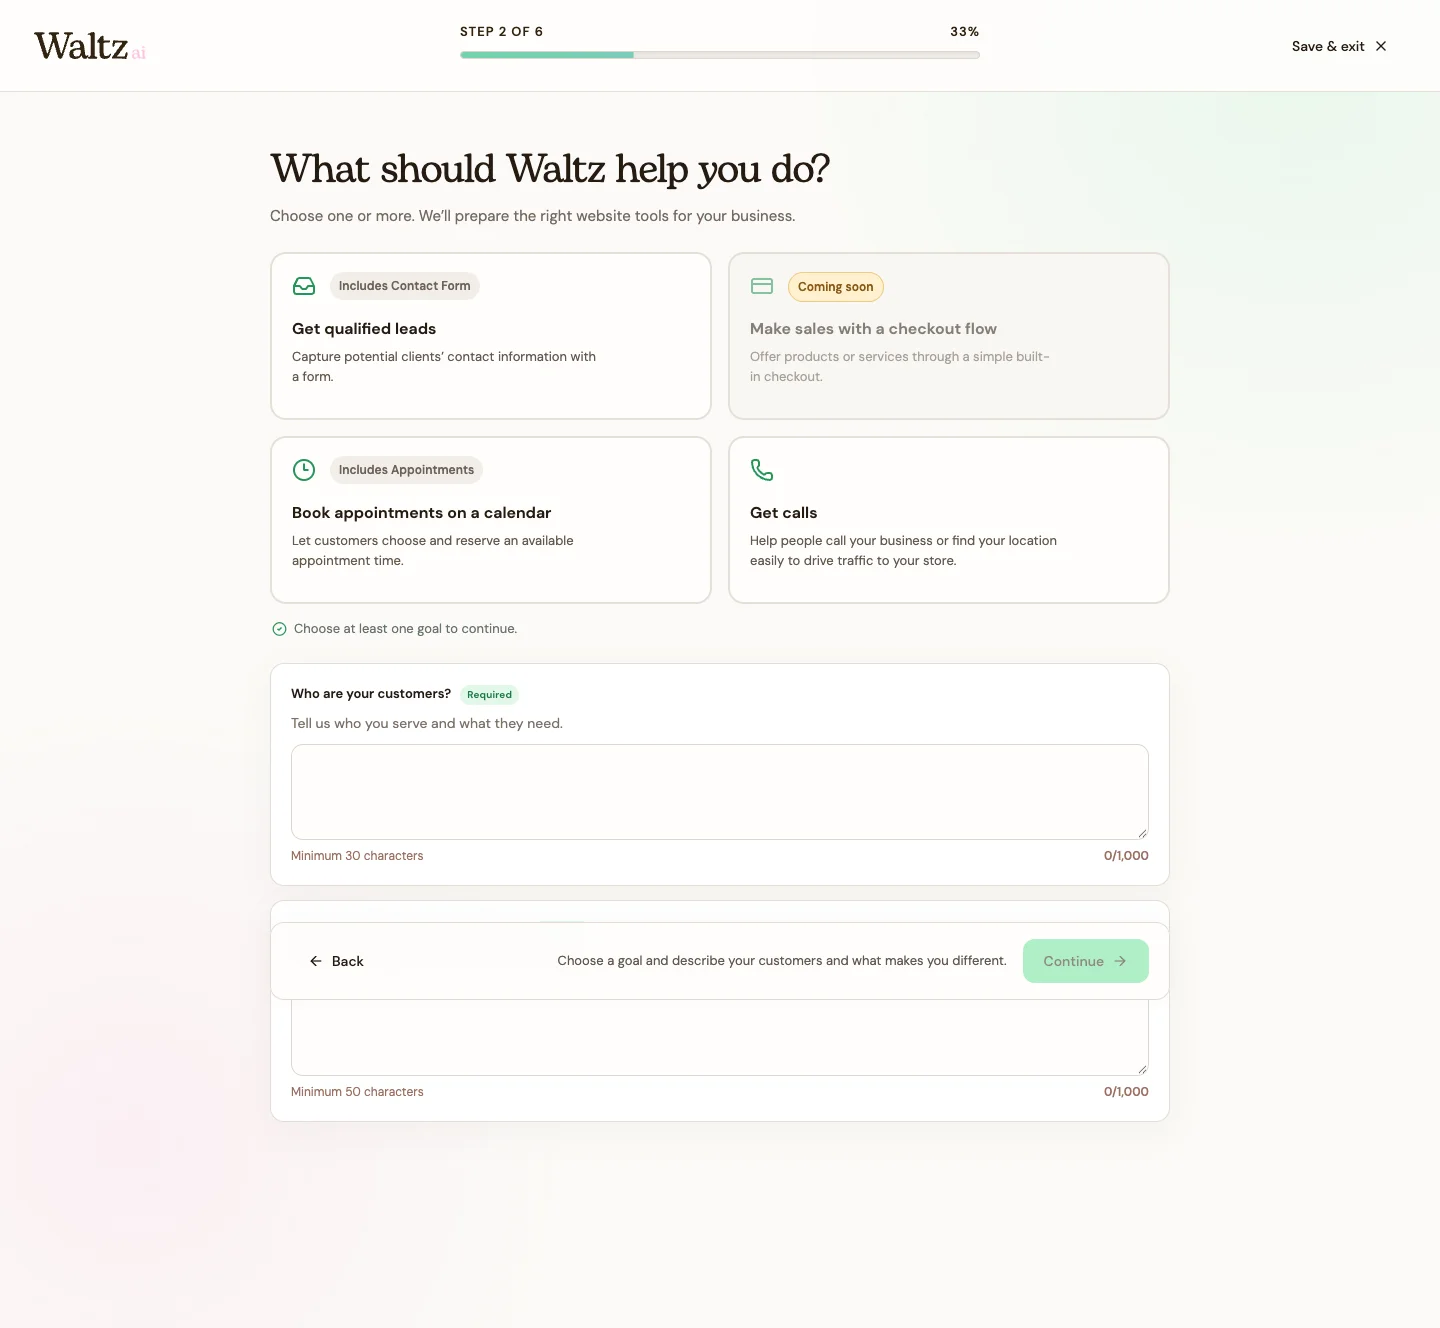This screenshot has height=1328, width=1440.
Task: Click the credit card icon on checkout card
Action: pyautogui.click(x=762, y=286)
